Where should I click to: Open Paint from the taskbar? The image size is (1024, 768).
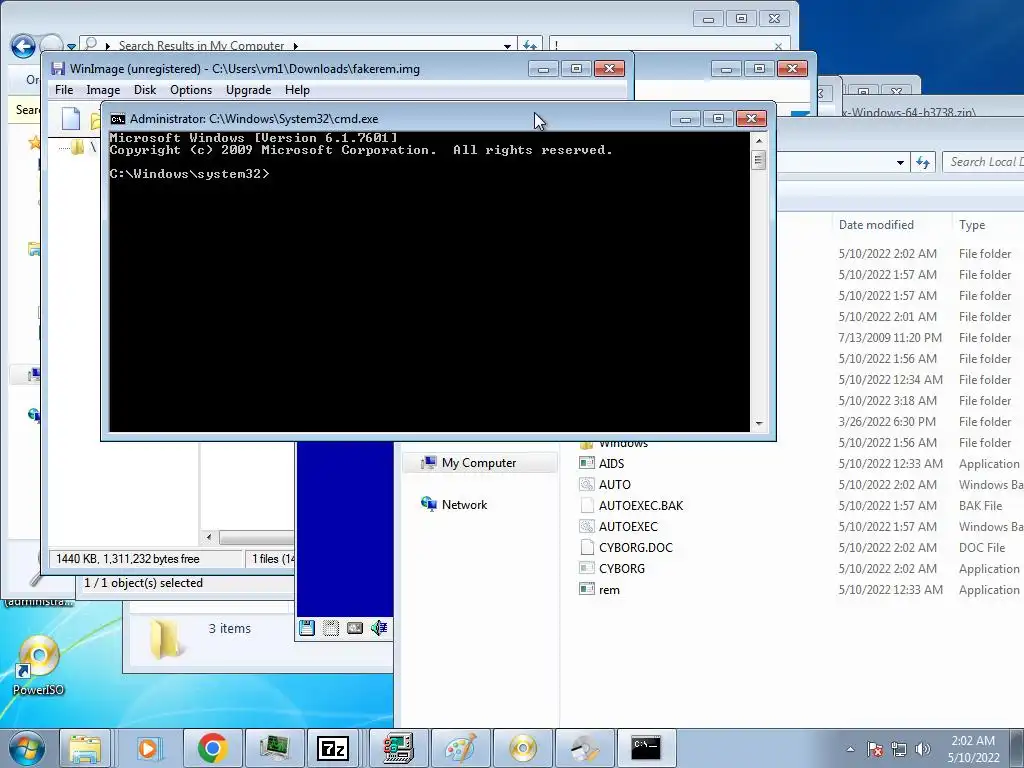[460, 748]
